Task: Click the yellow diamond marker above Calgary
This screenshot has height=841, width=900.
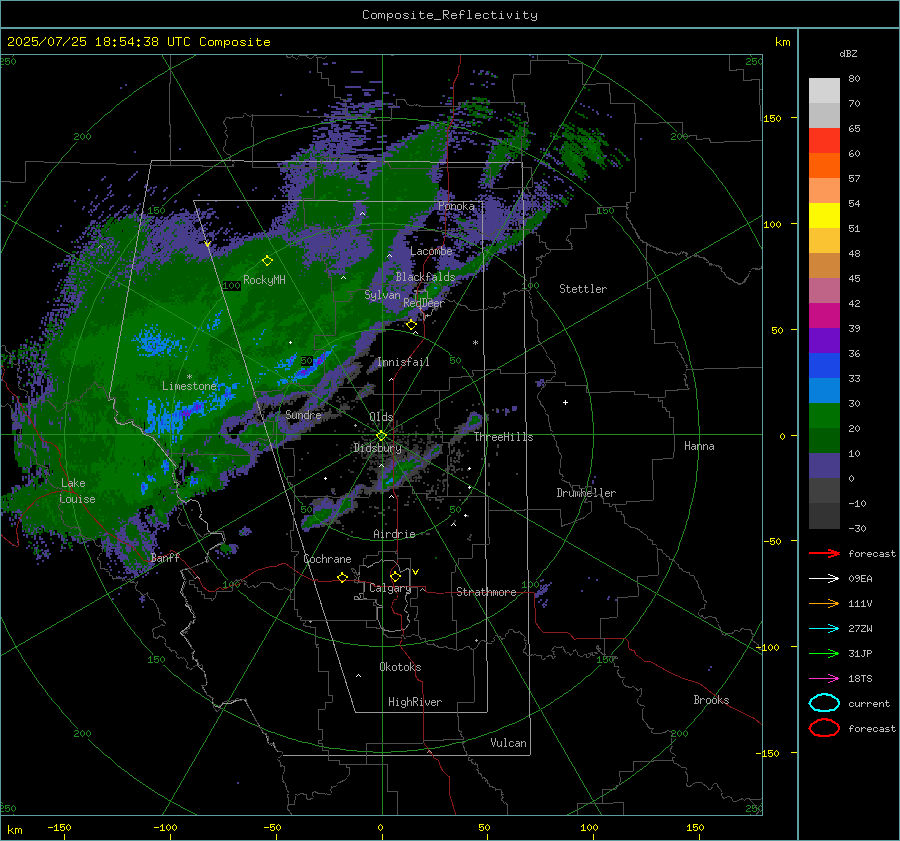Action: coord(395,576)
